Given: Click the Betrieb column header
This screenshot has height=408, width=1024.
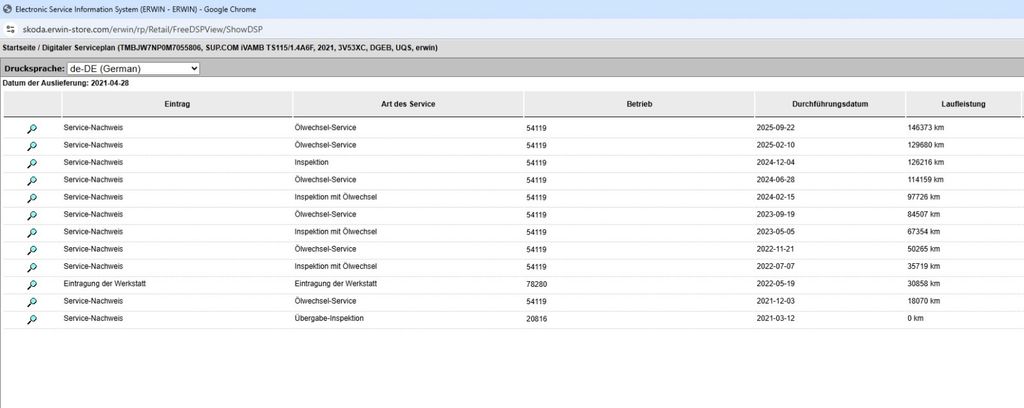Looking at the screenshot, I should [639, 104].
